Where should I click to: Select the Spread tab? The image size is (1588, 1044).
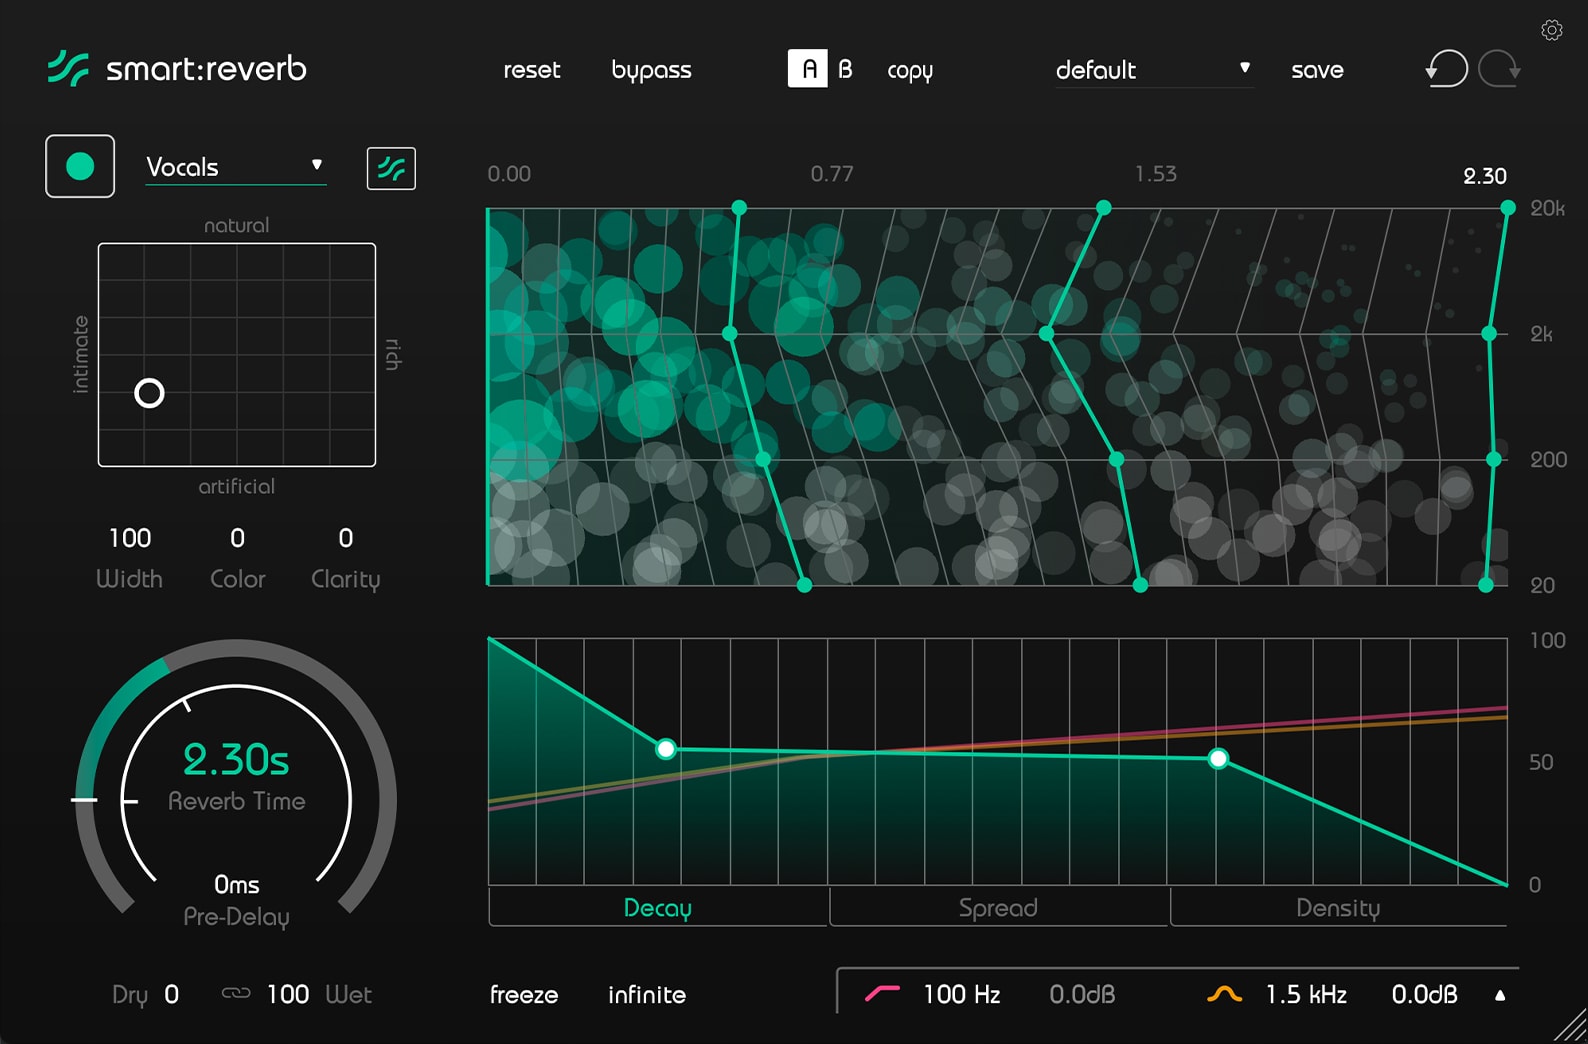click(x=998, y=907)
